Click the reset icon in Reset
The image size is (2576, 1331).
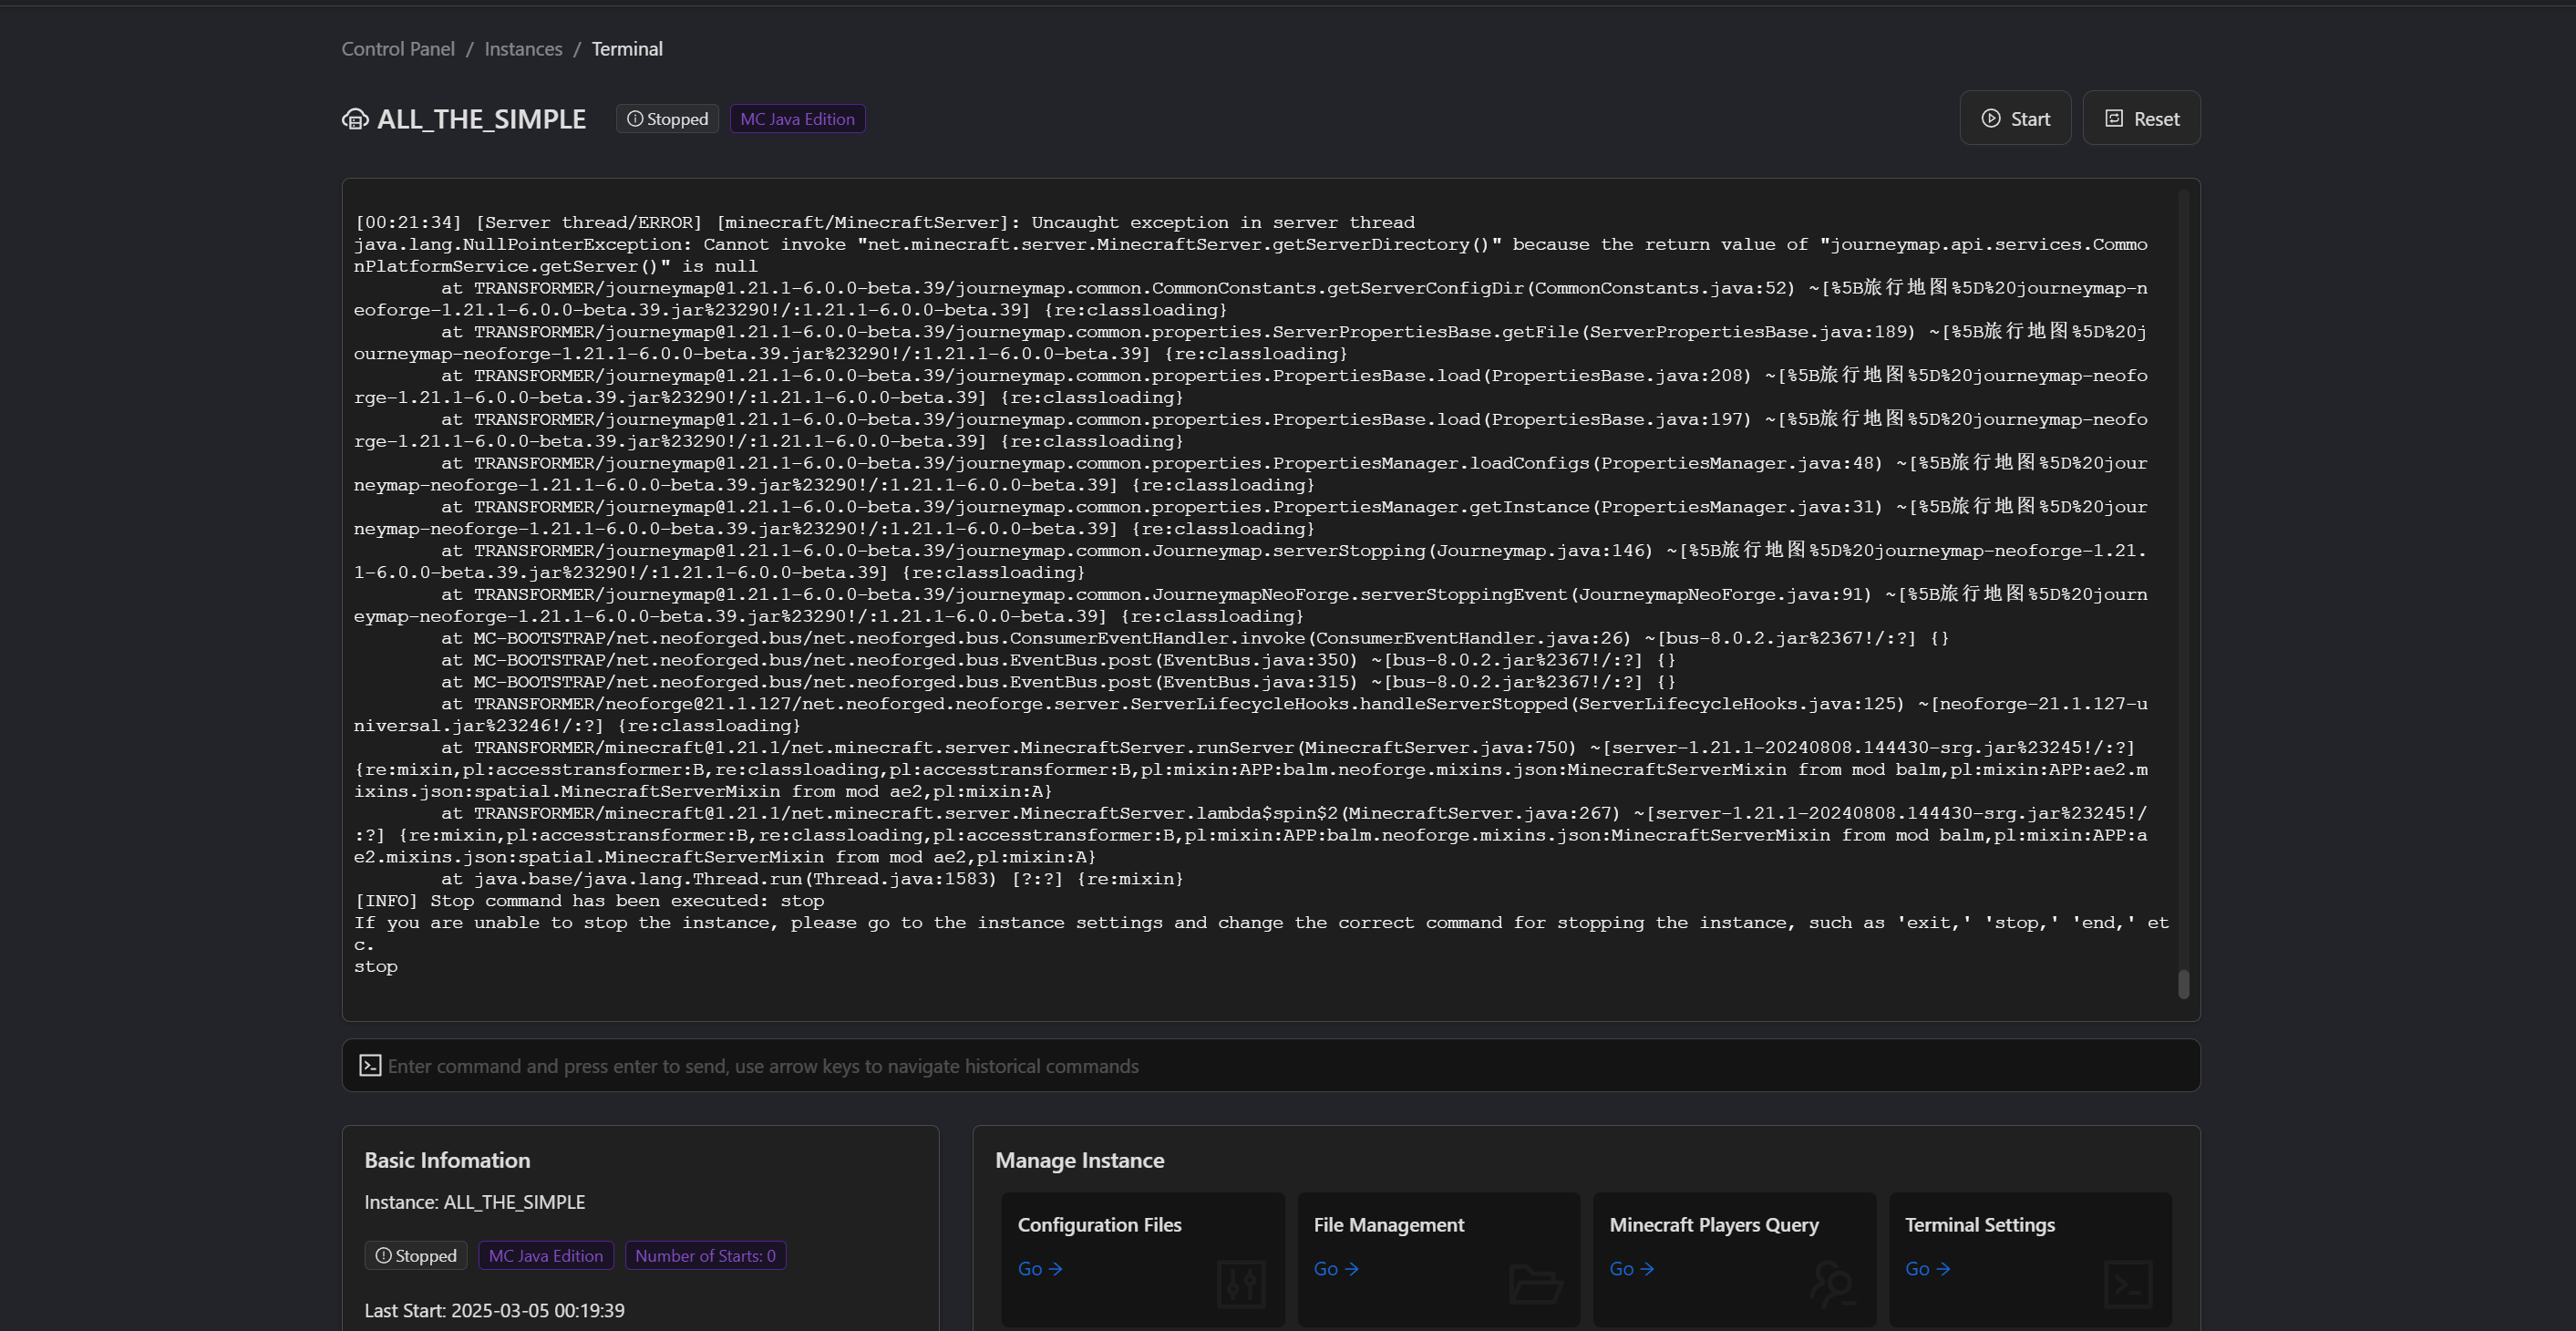(2114, 118)
